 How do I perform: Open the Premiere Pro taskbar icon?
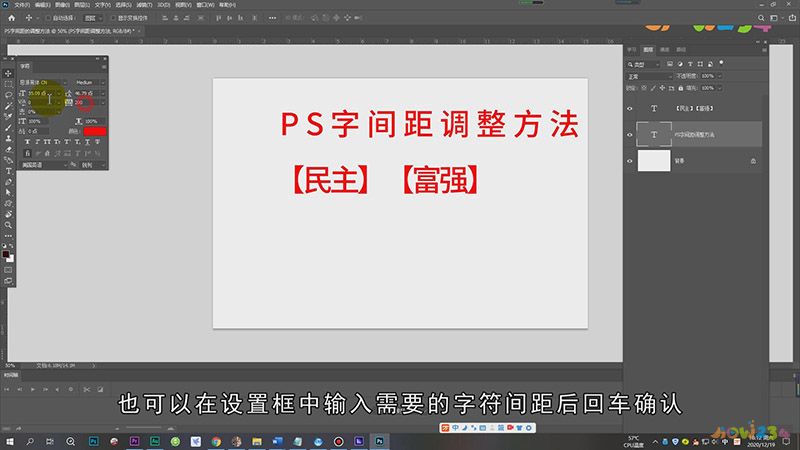[x=134, y=441]
